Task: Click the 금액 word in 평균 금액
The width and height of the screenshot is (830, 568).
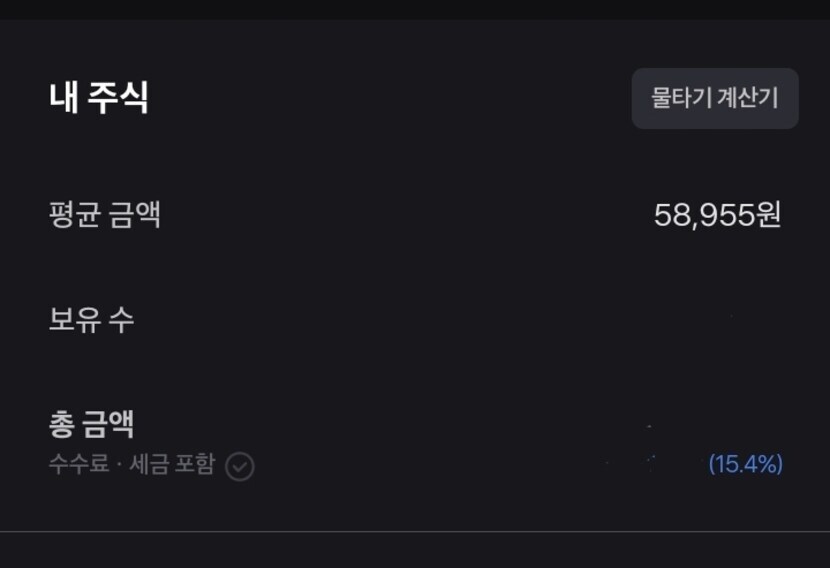Action: point(134,215)
